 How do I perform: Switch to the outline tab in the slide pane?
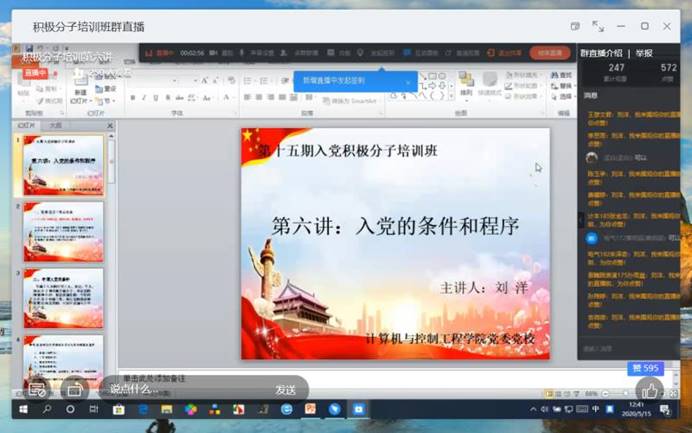(x=55, y=126)
